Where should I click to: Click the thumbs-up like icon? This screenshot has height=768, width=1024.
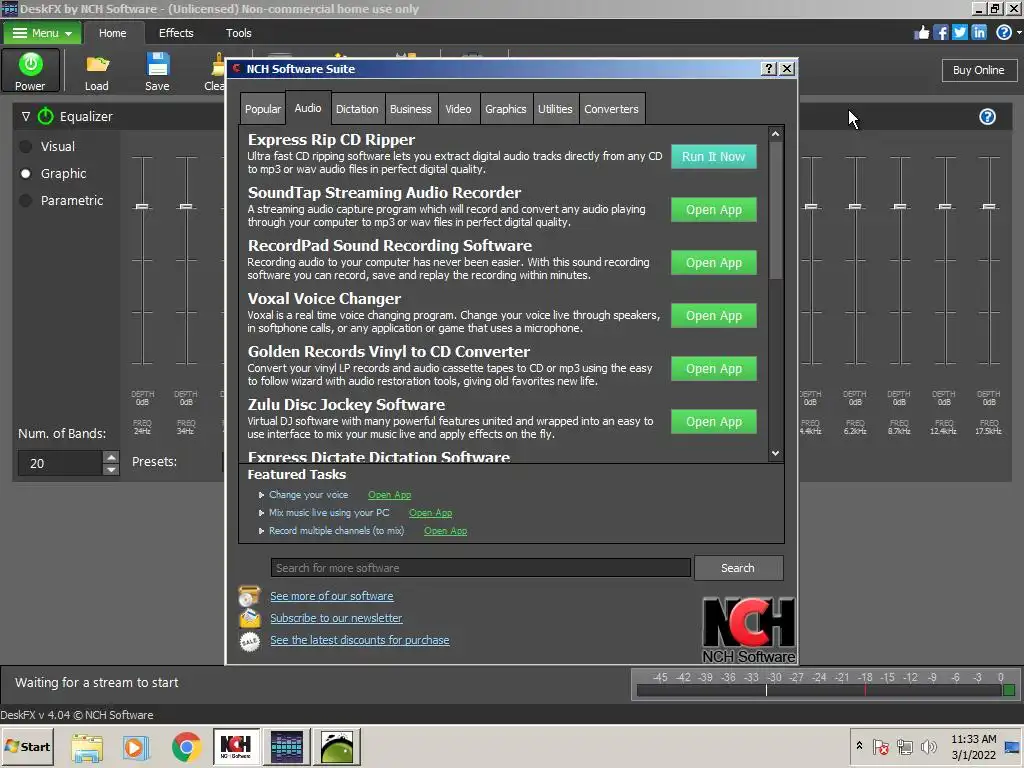click(921, 33)
